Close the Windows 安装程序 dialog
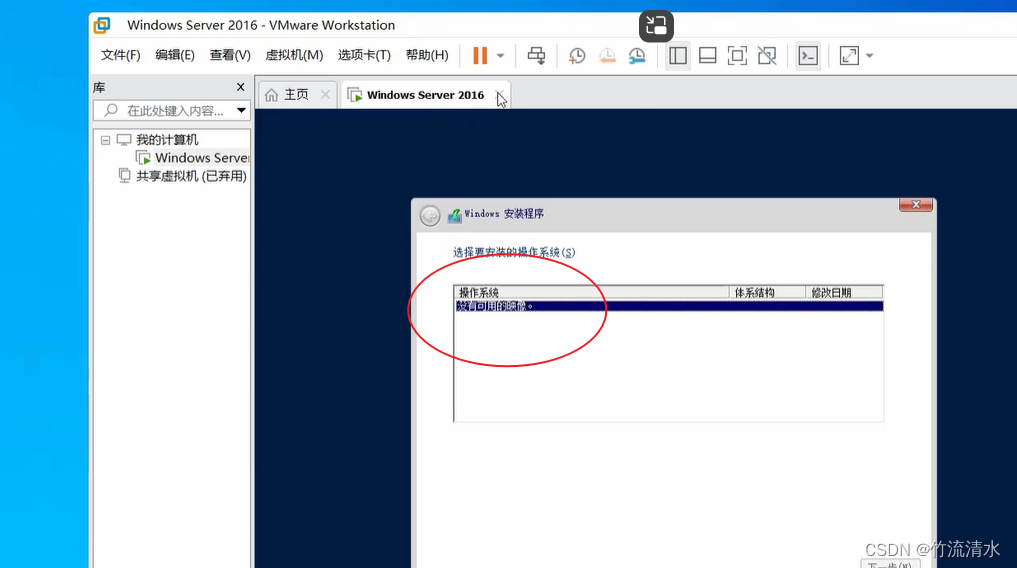Image resolution: width=1017 pixels, height=568 pixels. coord(916,205)
